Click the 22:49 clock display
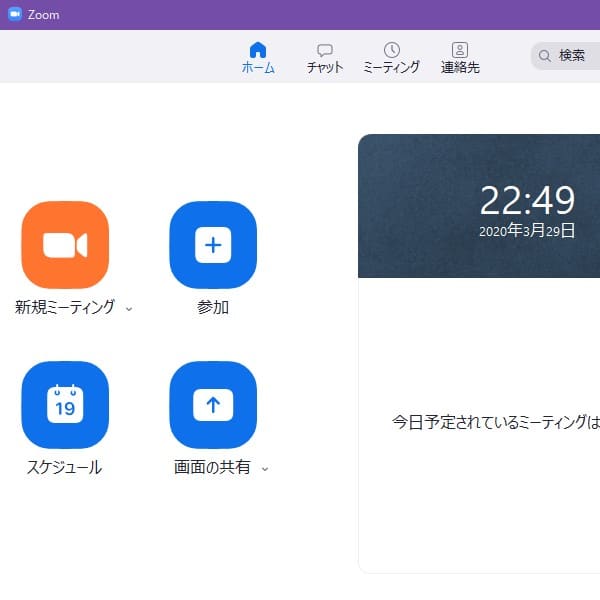Viewport: 600px width, 600px height. coord(527,200)
